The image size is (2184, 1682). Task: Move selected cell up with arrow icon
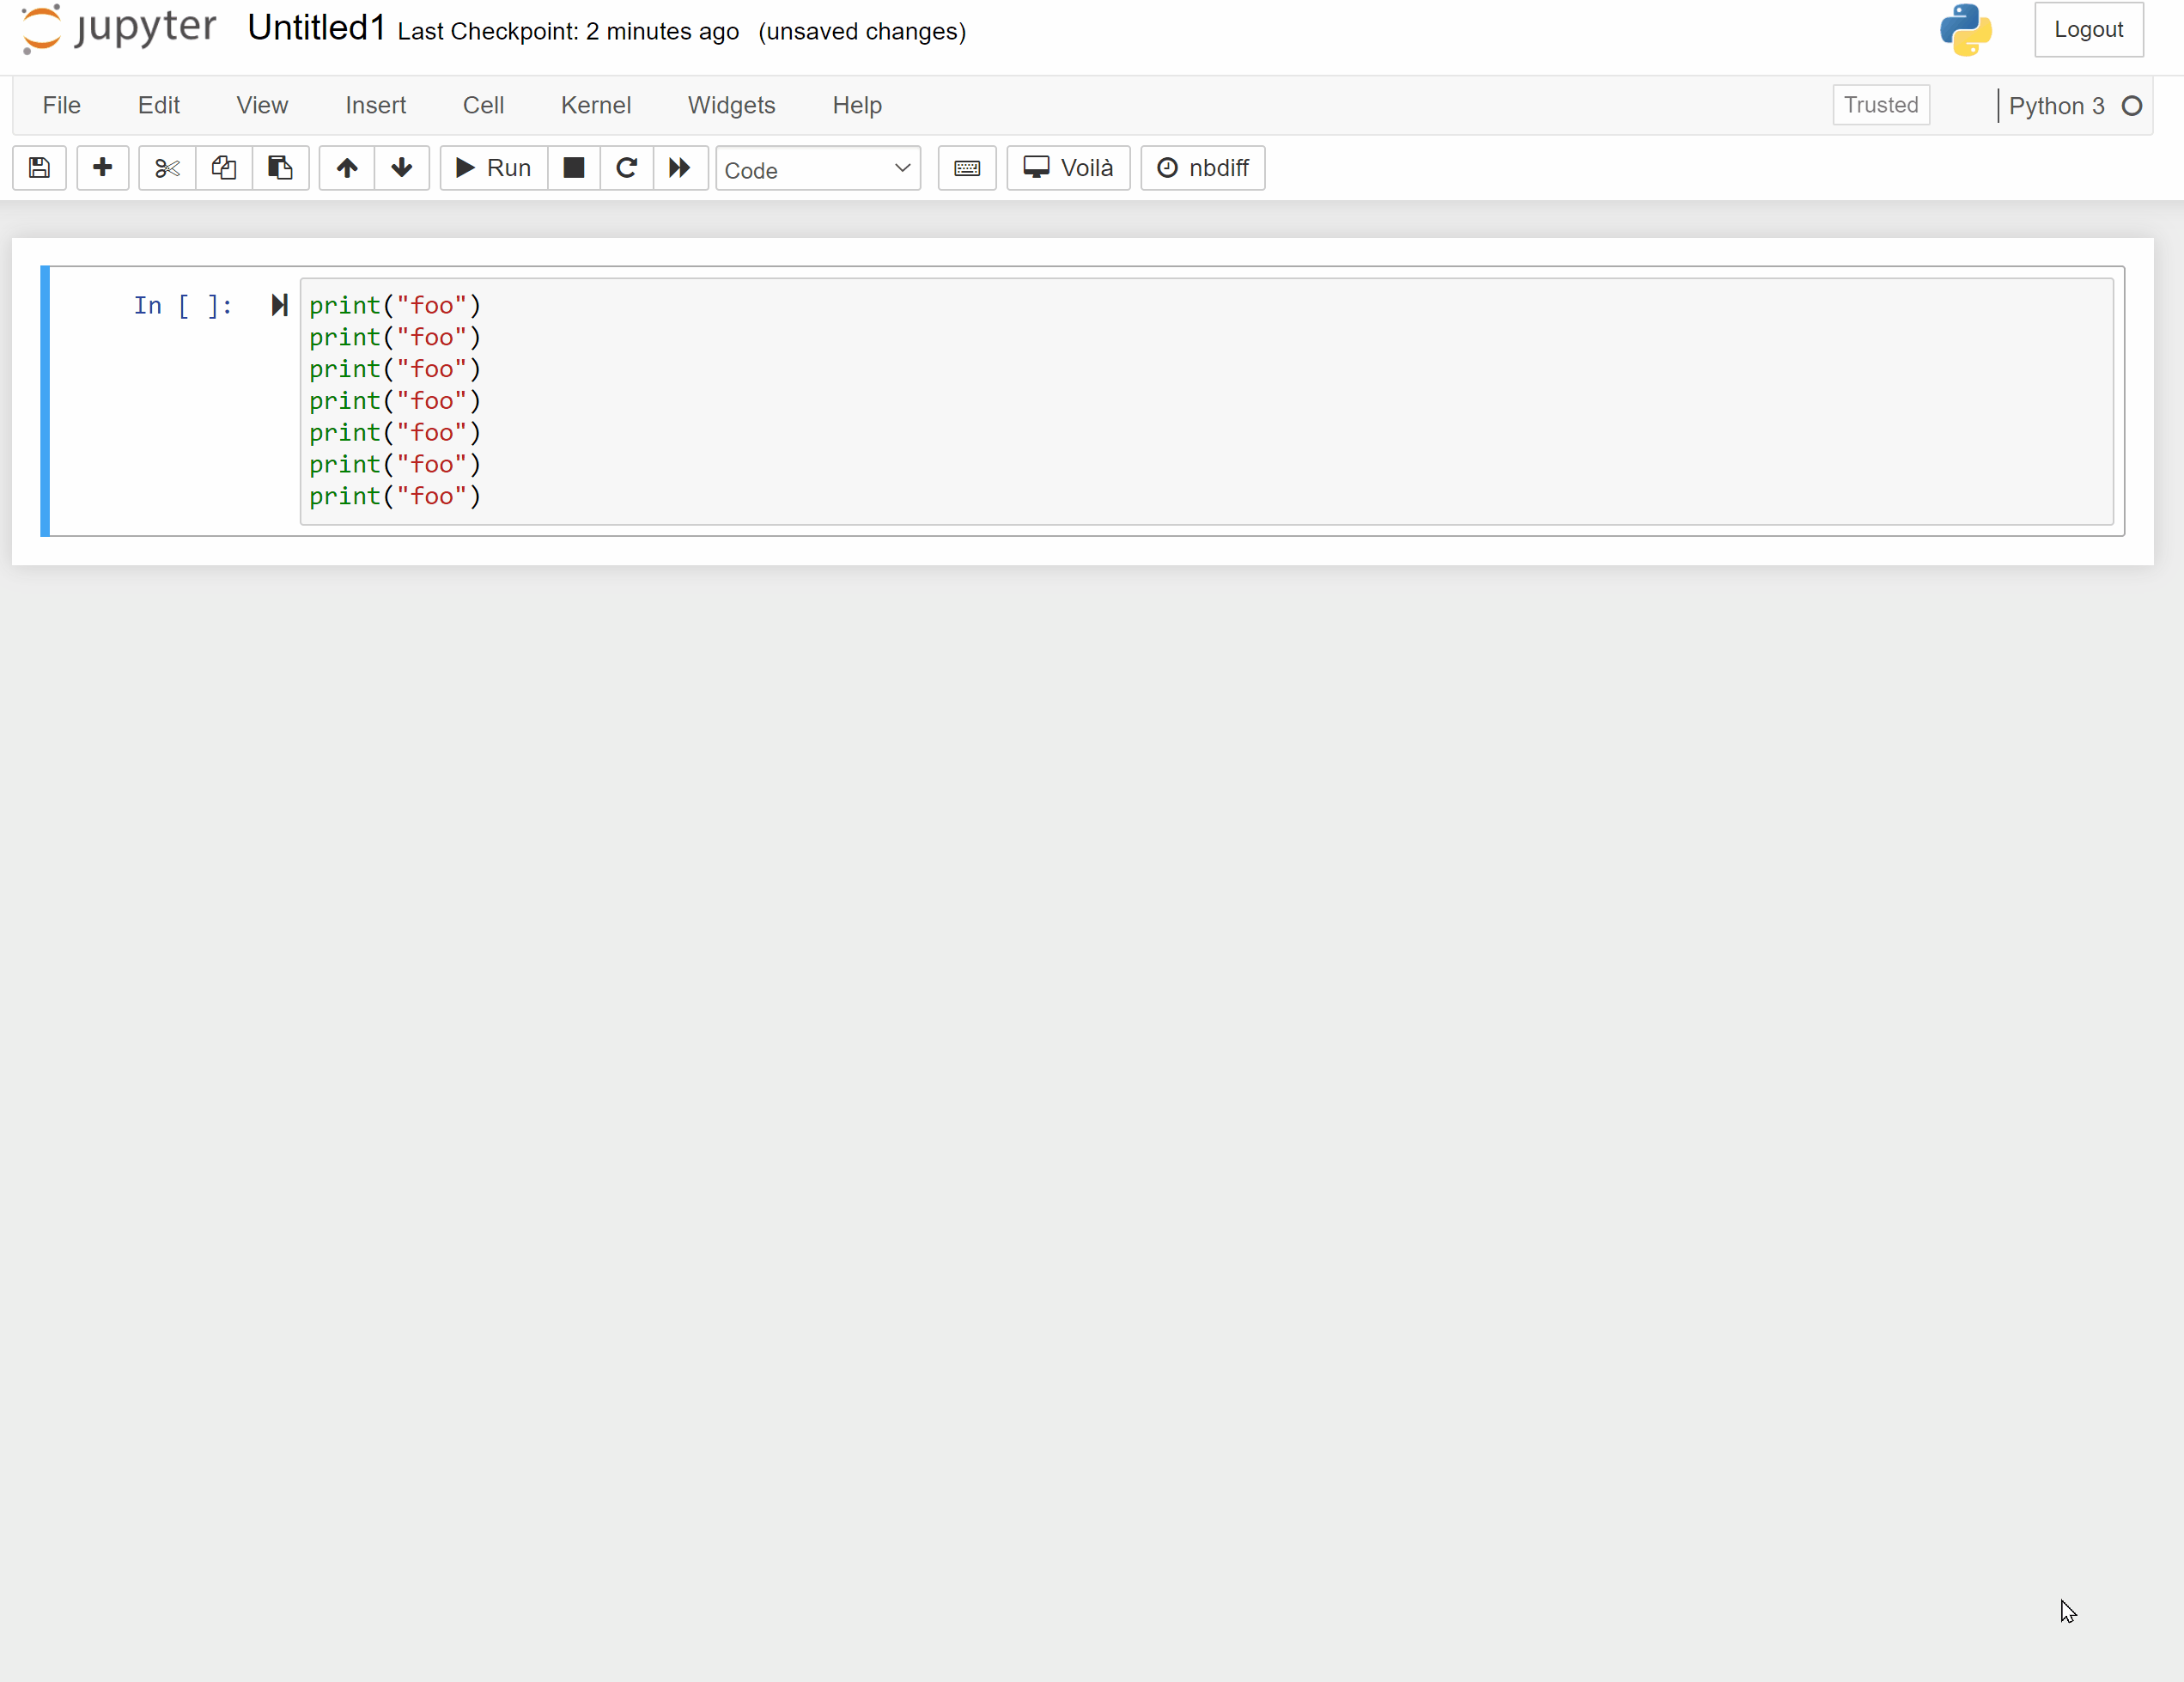[x=347, y=168]
